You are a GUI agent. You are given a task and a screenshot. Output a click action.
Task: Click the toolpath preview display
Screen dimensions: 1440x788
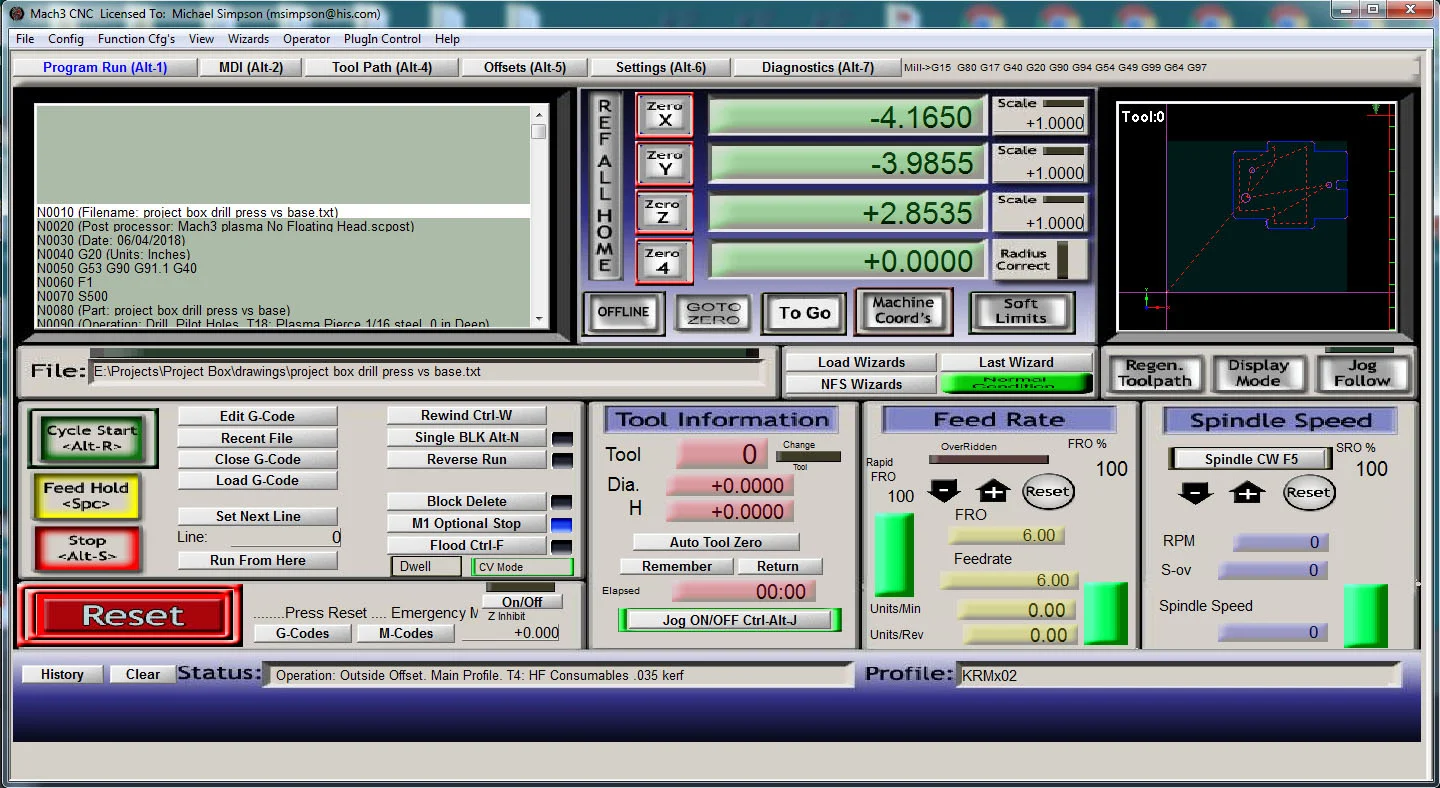click(x=1256, y=216)
